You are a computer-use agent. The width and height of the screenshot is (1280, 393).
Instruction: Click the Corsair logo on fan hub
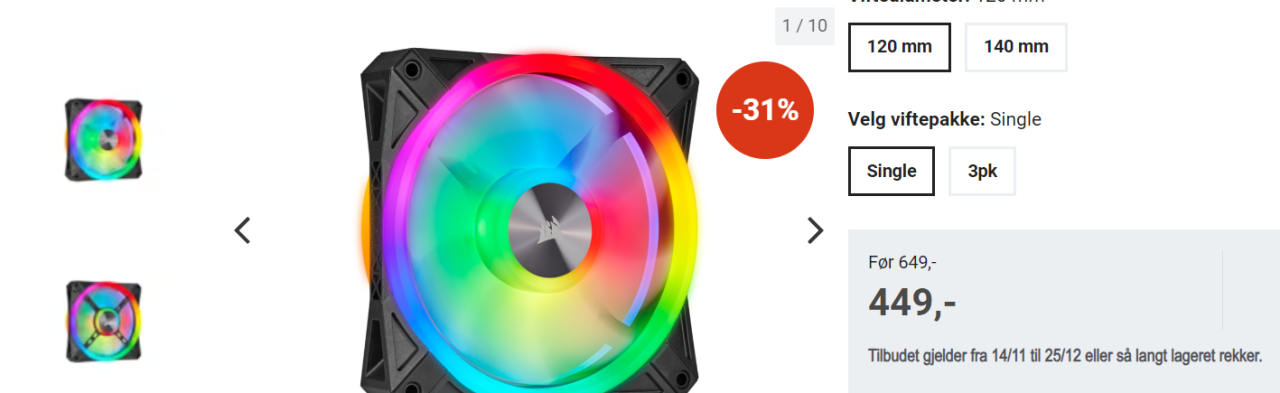pos(543,228)
